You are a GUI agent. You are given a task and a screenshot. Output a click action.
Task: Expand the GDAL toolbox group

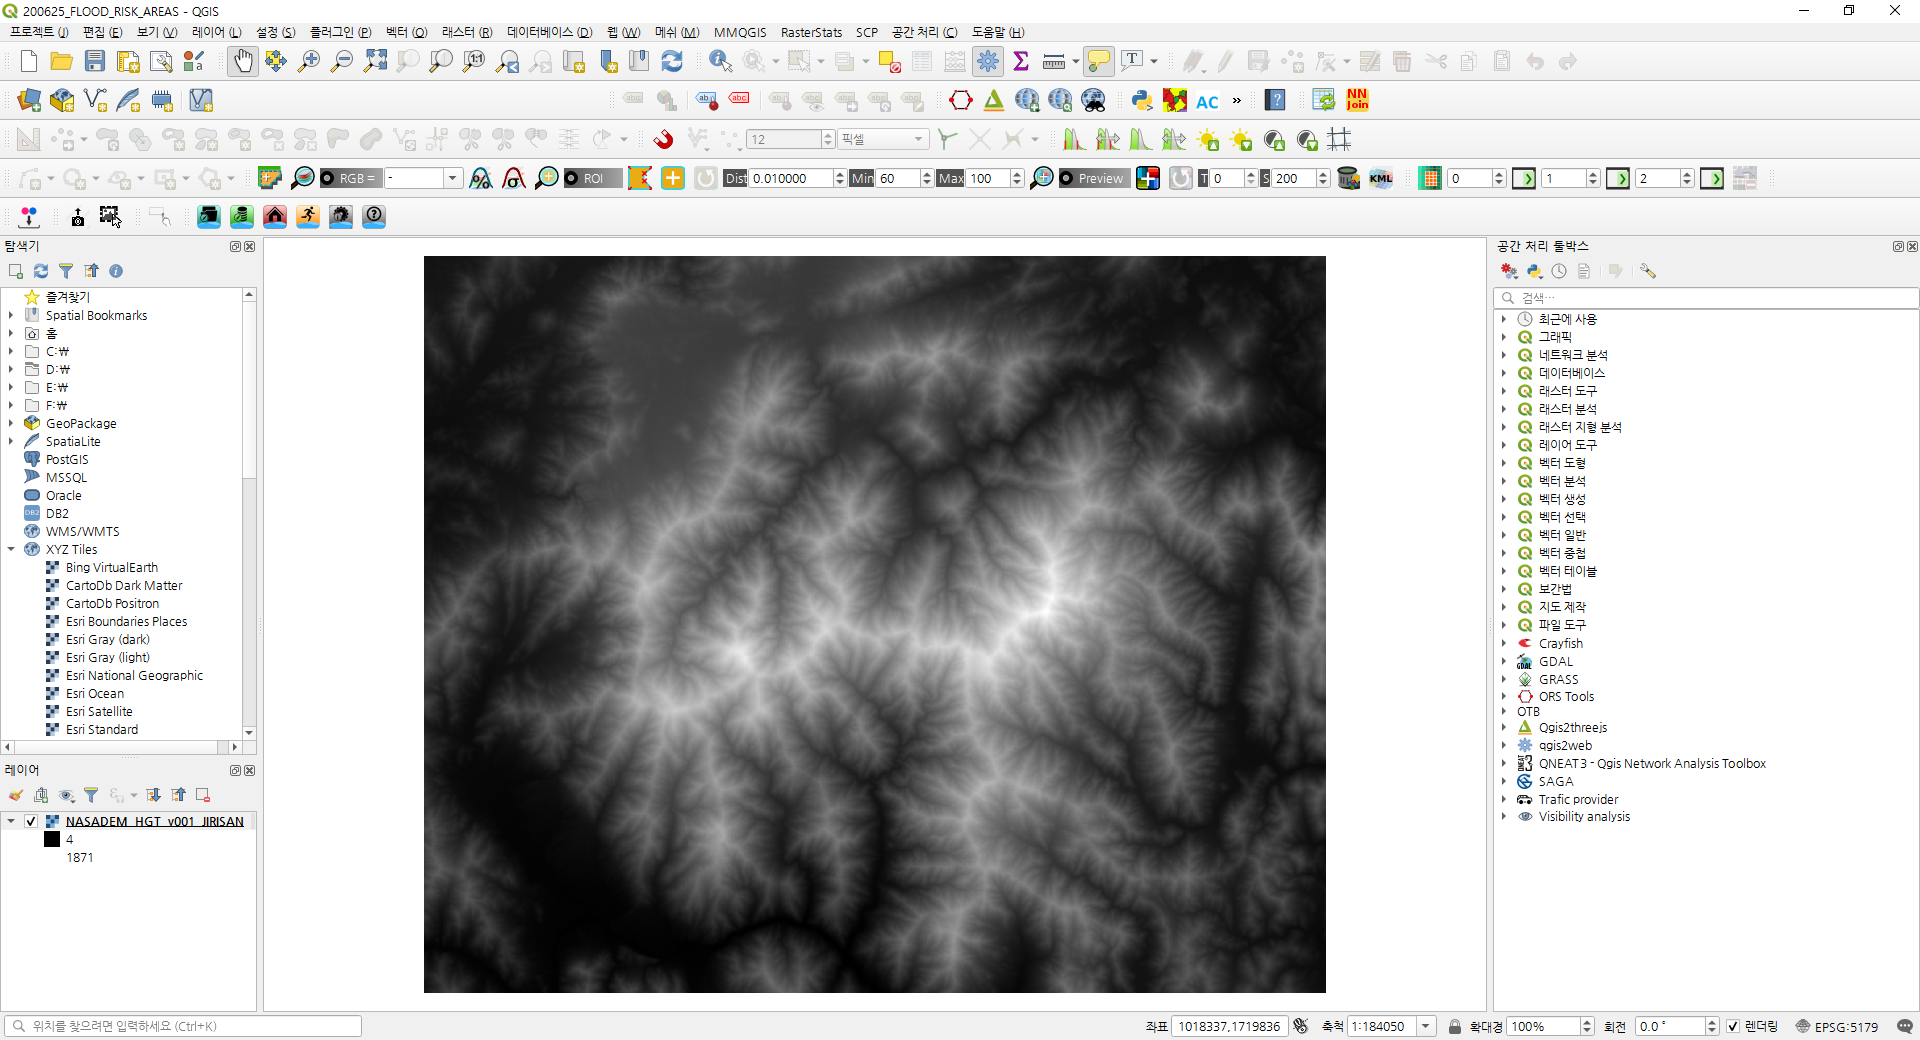pyautogui.click(x=1504, y=661)
